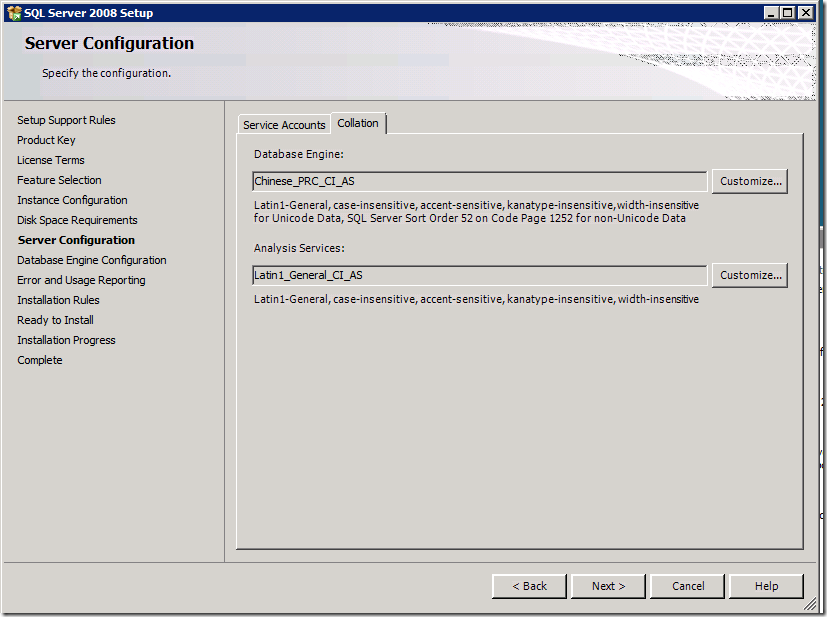The height and width of the screenshot is (617, 827).
Task: Select the Instance Configuration step
Action: [x=72, y=200]
